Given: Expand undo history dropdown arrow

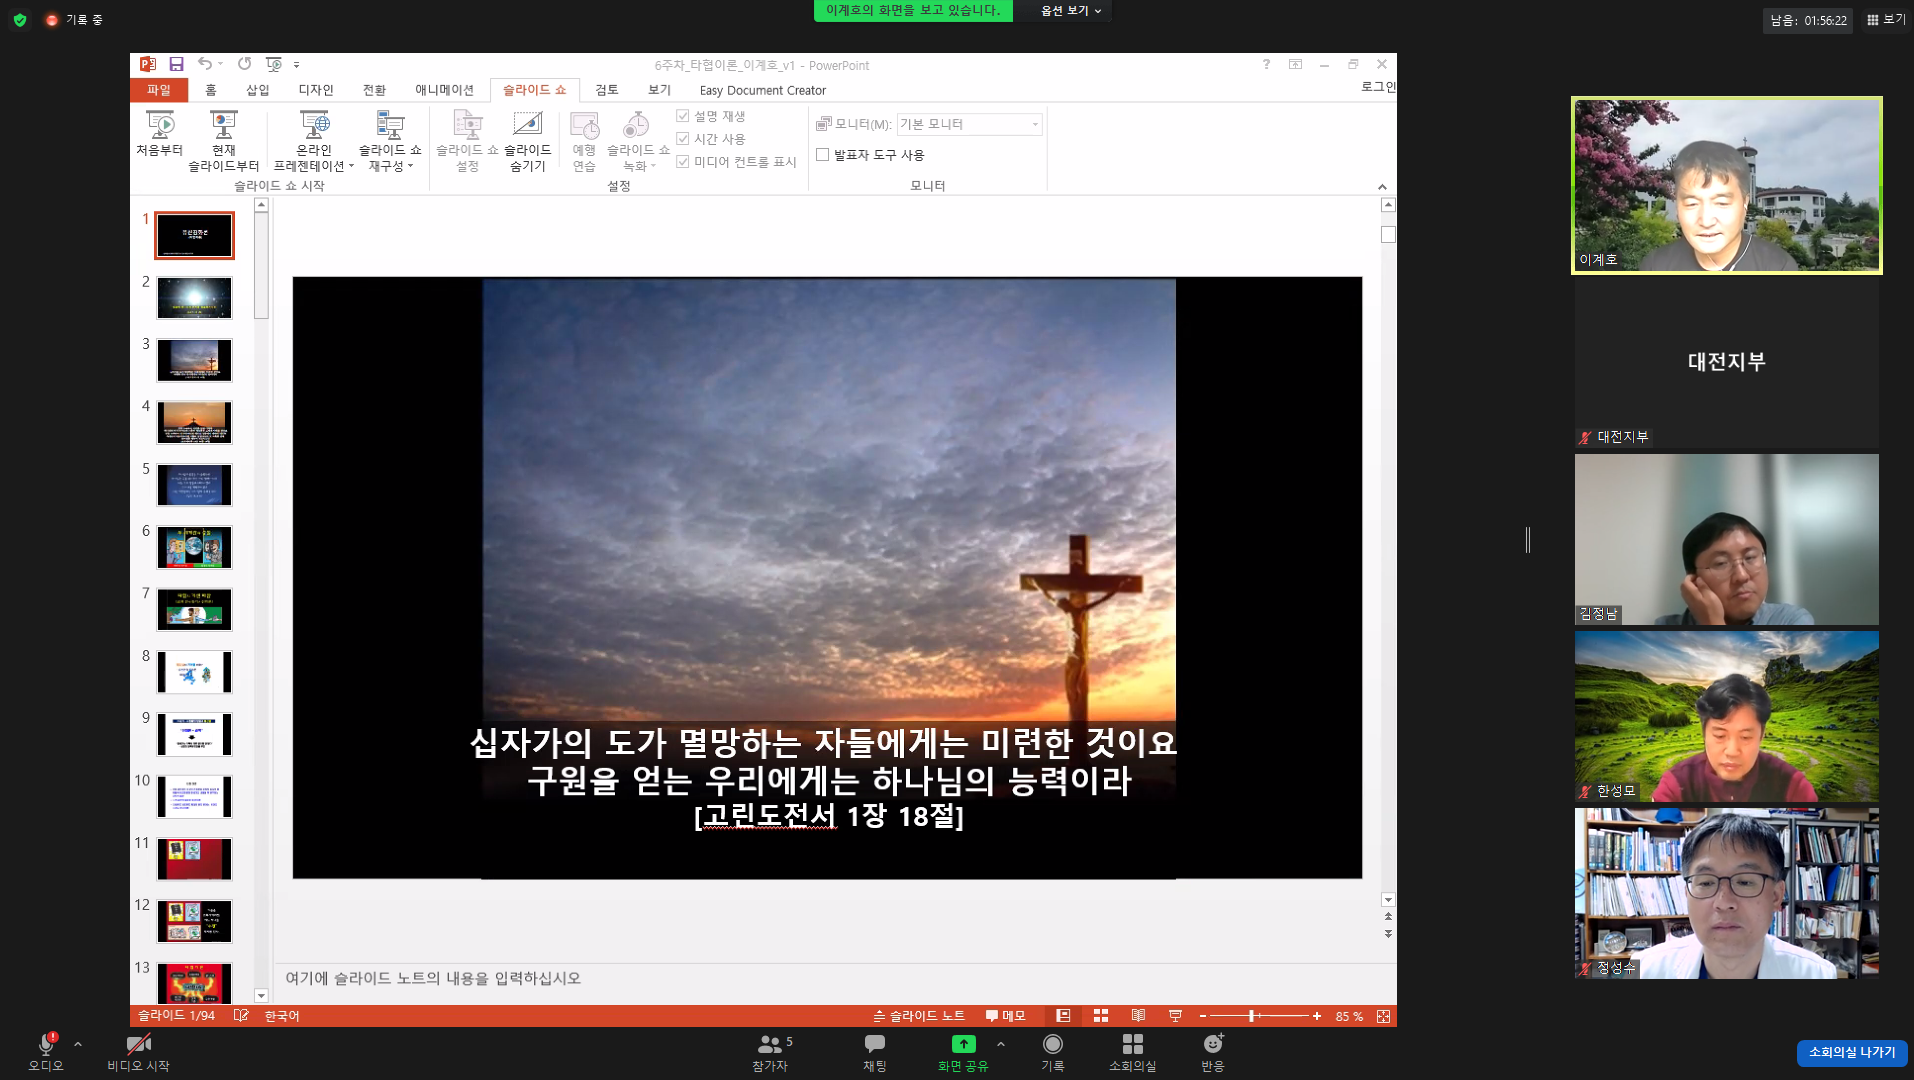Looking at the screenshot, I should (221, 64).
